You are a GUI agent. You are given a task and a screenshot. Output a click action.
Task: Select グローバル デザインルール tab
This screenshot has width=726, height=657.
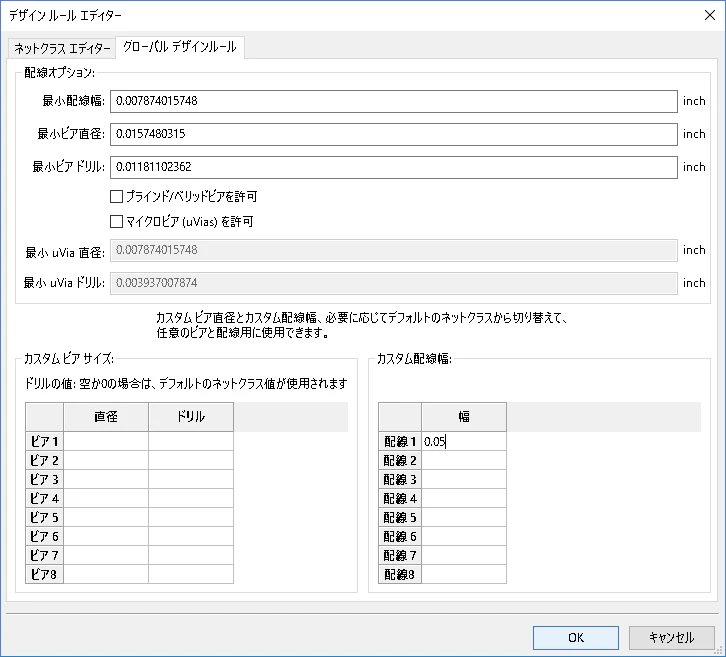tap(180, 47)
